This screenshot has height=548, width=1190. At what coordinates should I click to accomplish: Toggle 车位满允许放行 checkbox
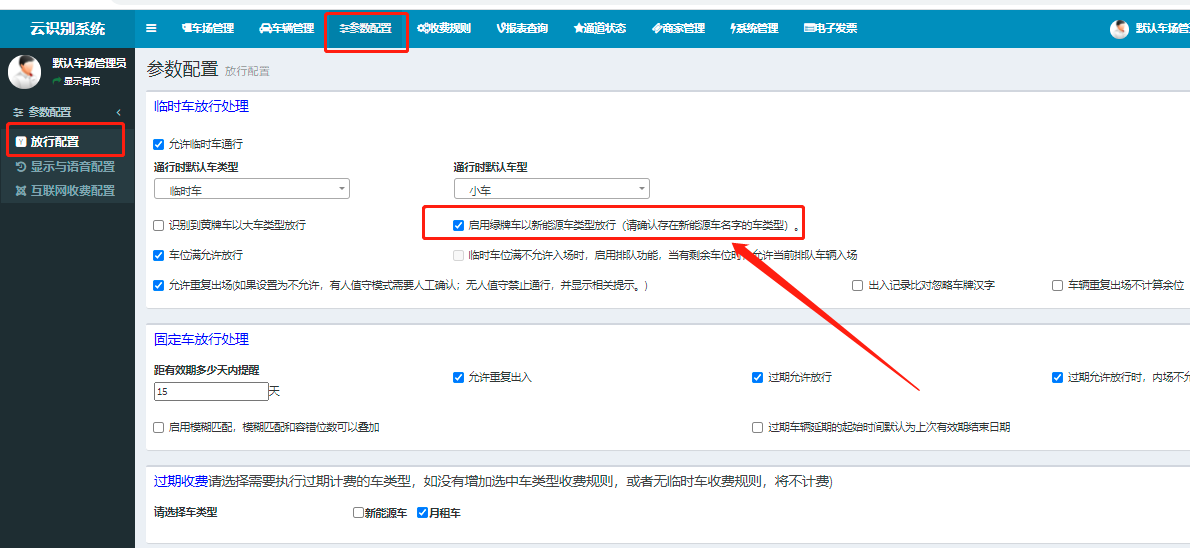[159, 255]
